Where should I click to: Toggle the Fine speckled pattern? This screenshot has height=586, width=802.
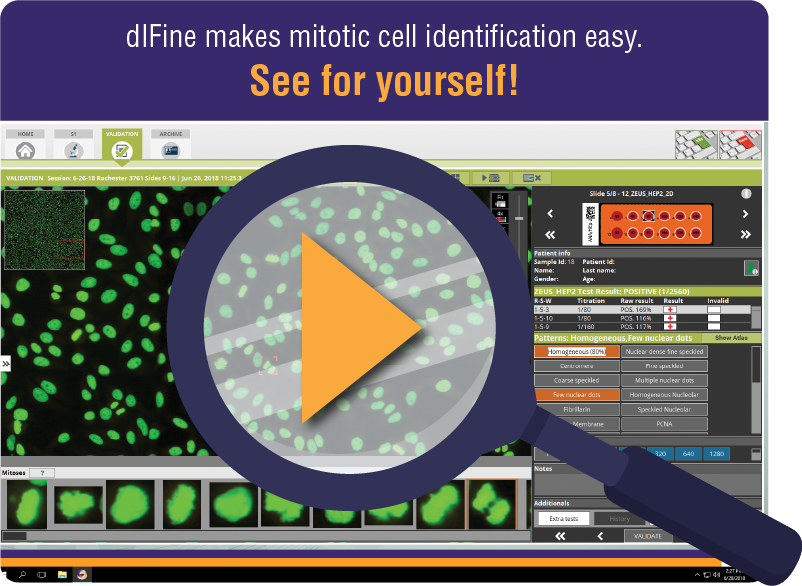pos(664,366)
